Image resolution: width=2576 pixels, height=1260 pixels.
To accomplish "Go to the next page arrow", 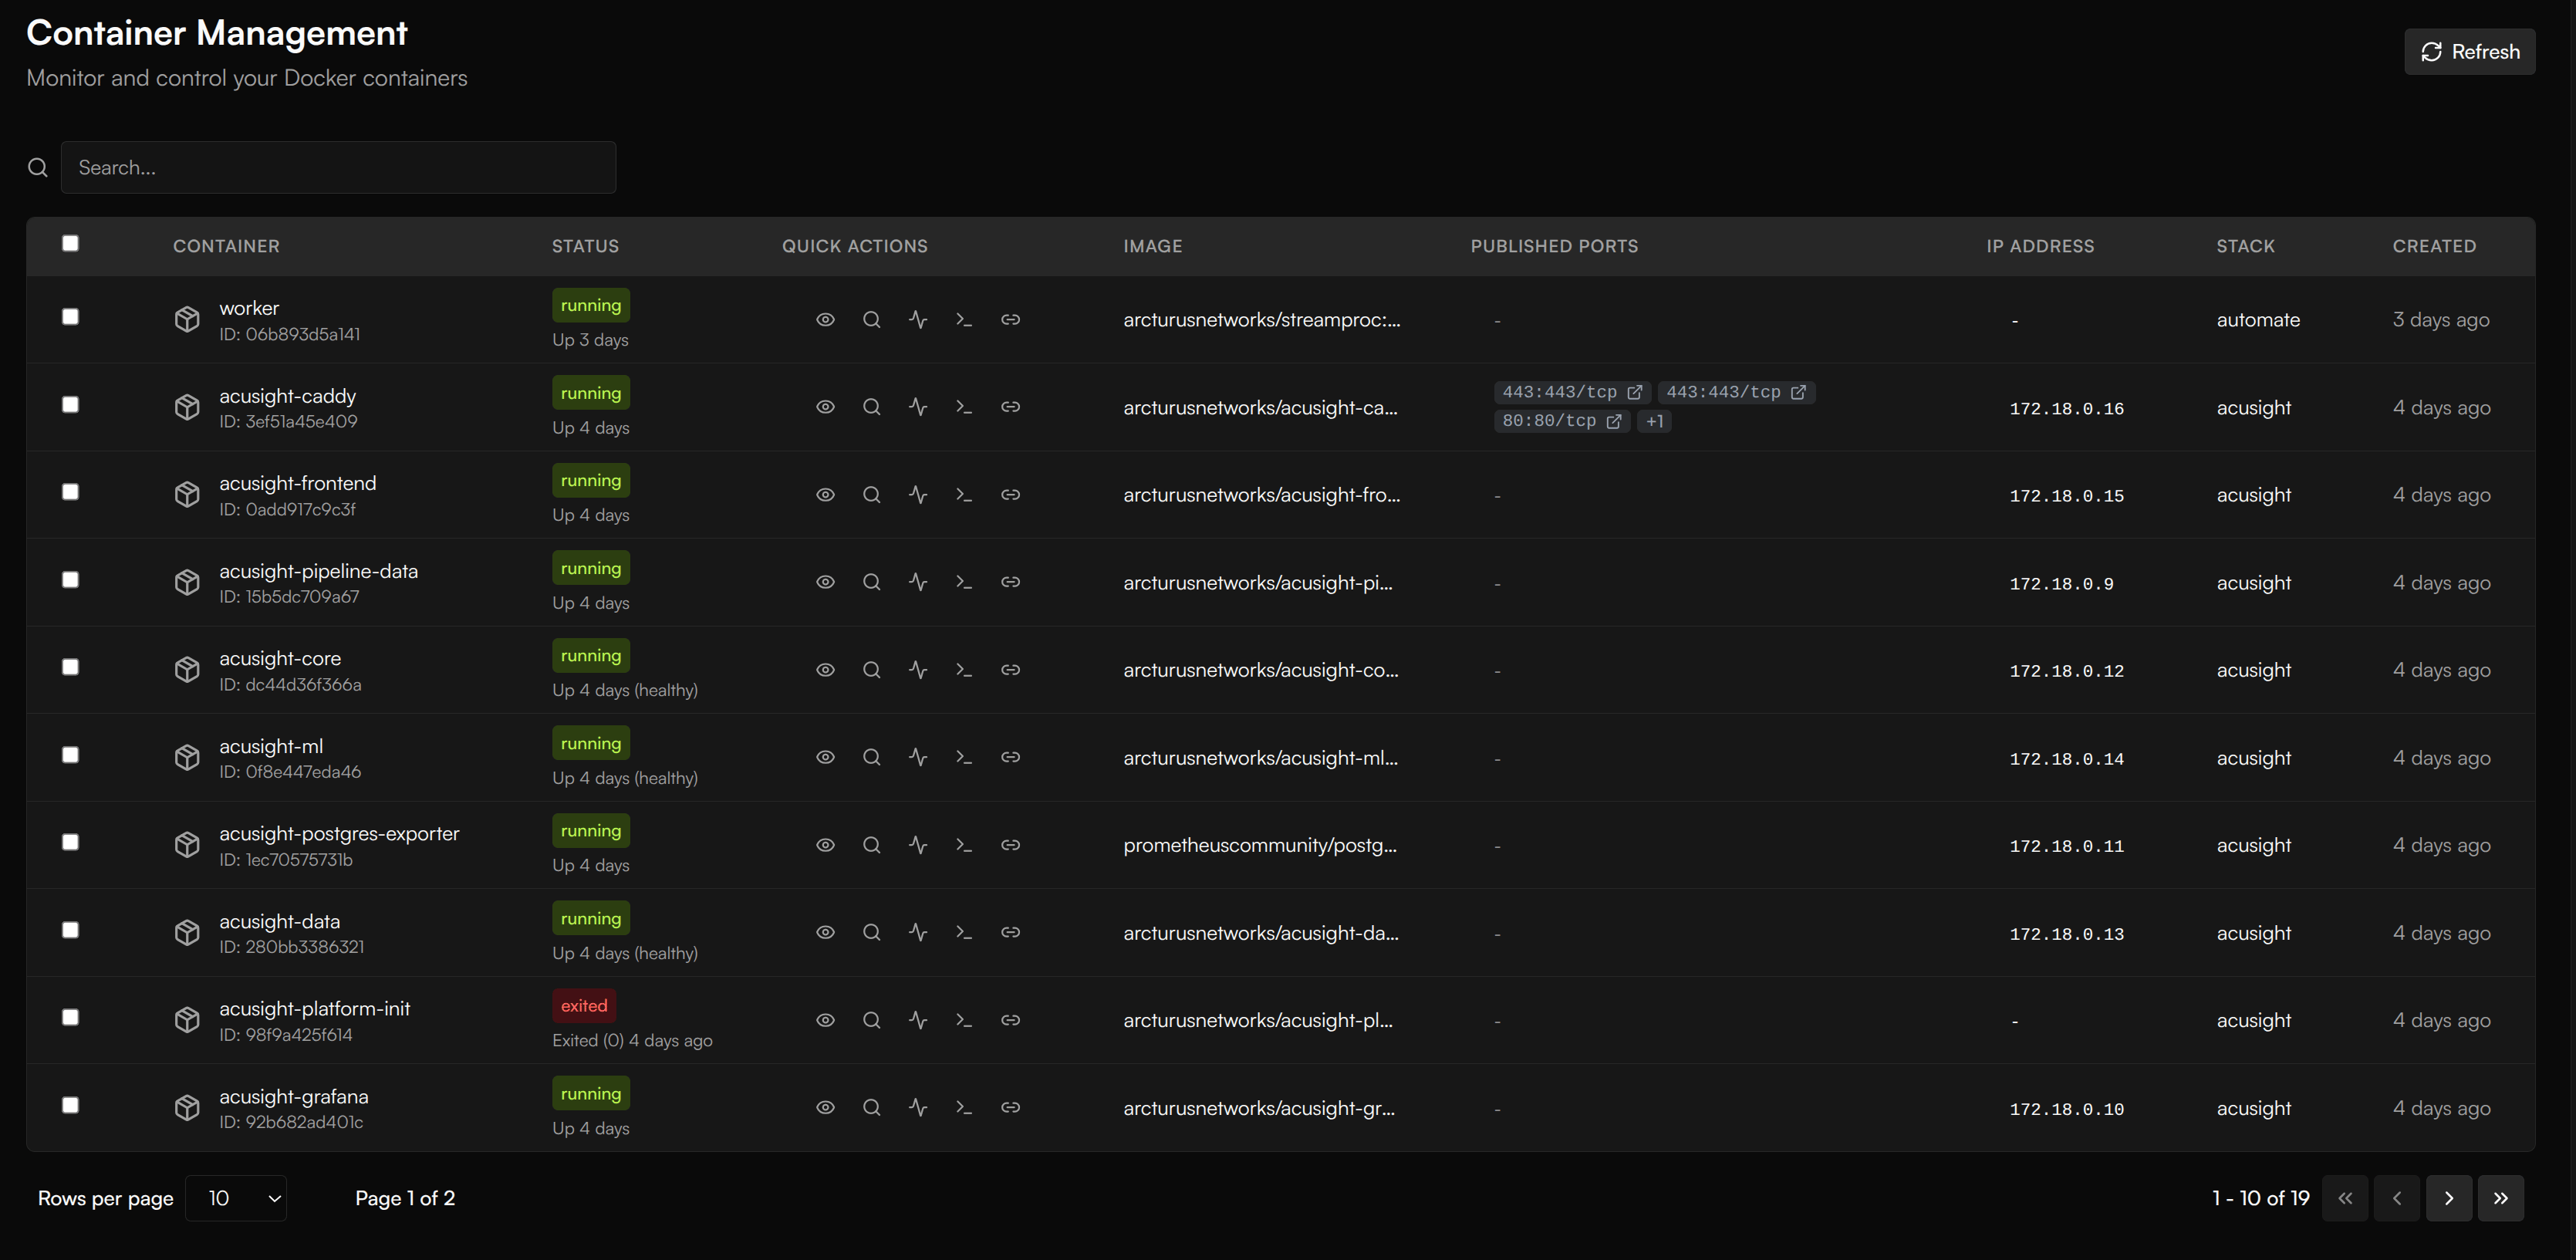I will click(2449, 1198).
